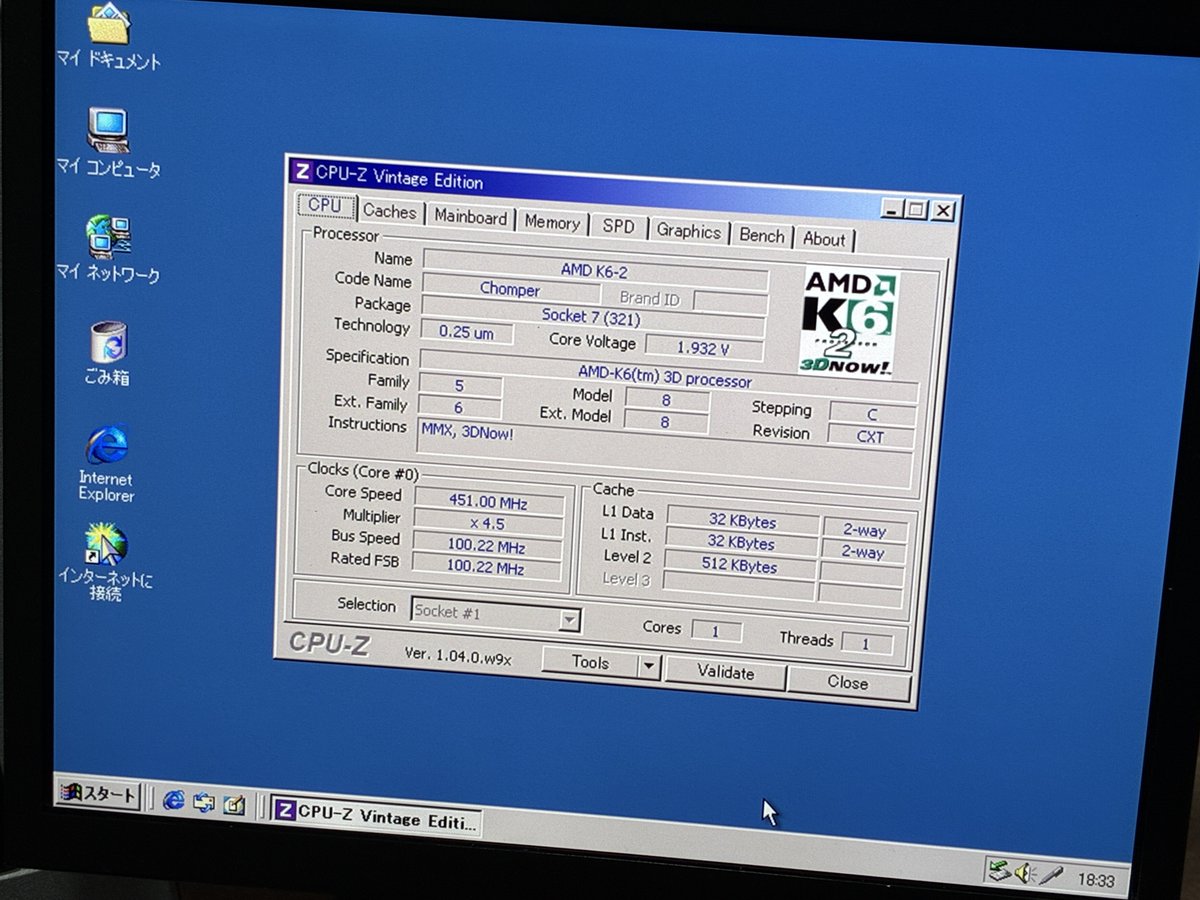
Task: Click the Level 2 512 KBytes value
Action: pyautogui.click(x=741, y=567)
